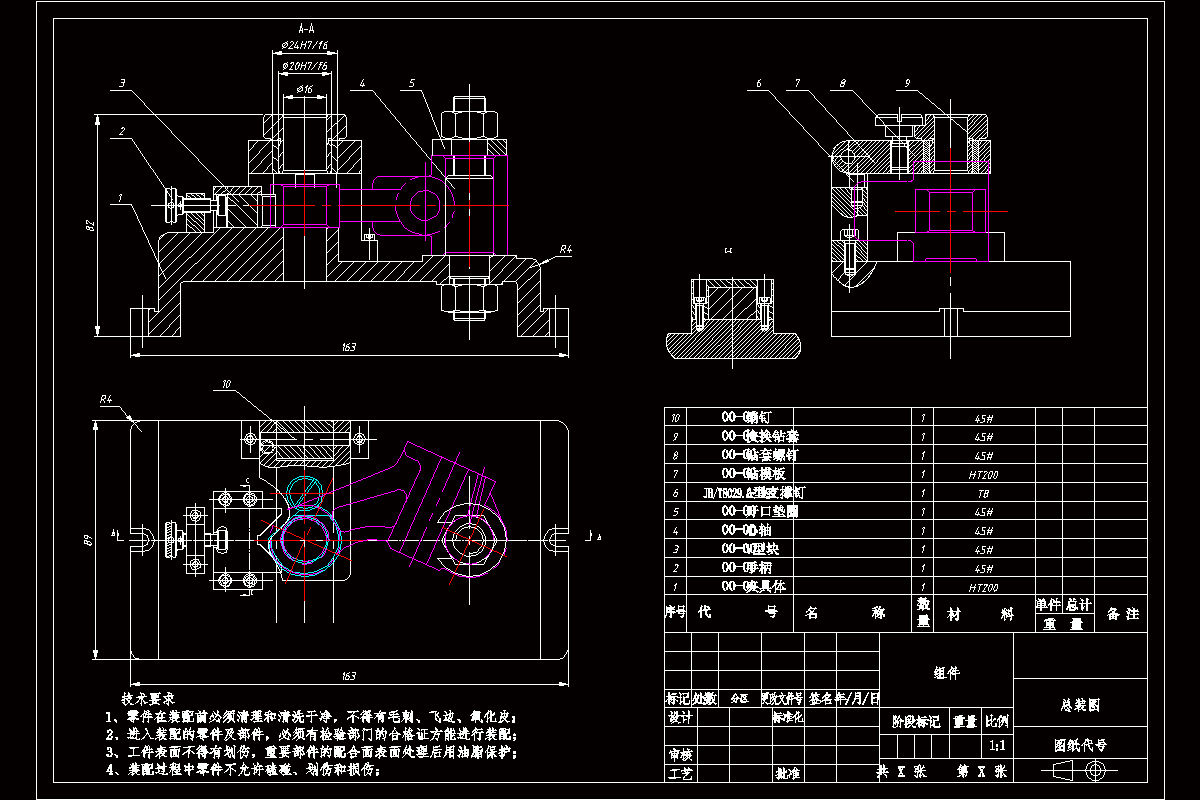Click the 'T8' material cell in row 6
This screenshot has width=1200, height=800.
coord(984,493)
